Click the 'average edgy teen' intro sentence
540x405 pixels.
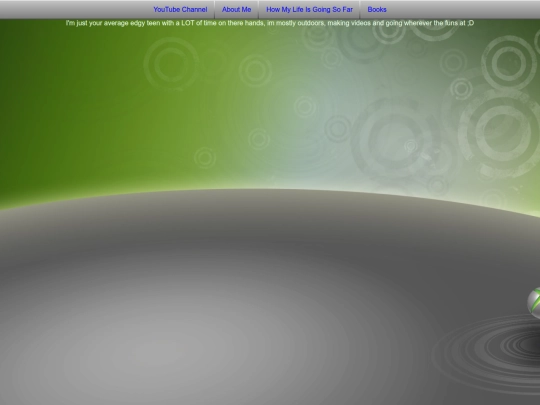[270, 23]
